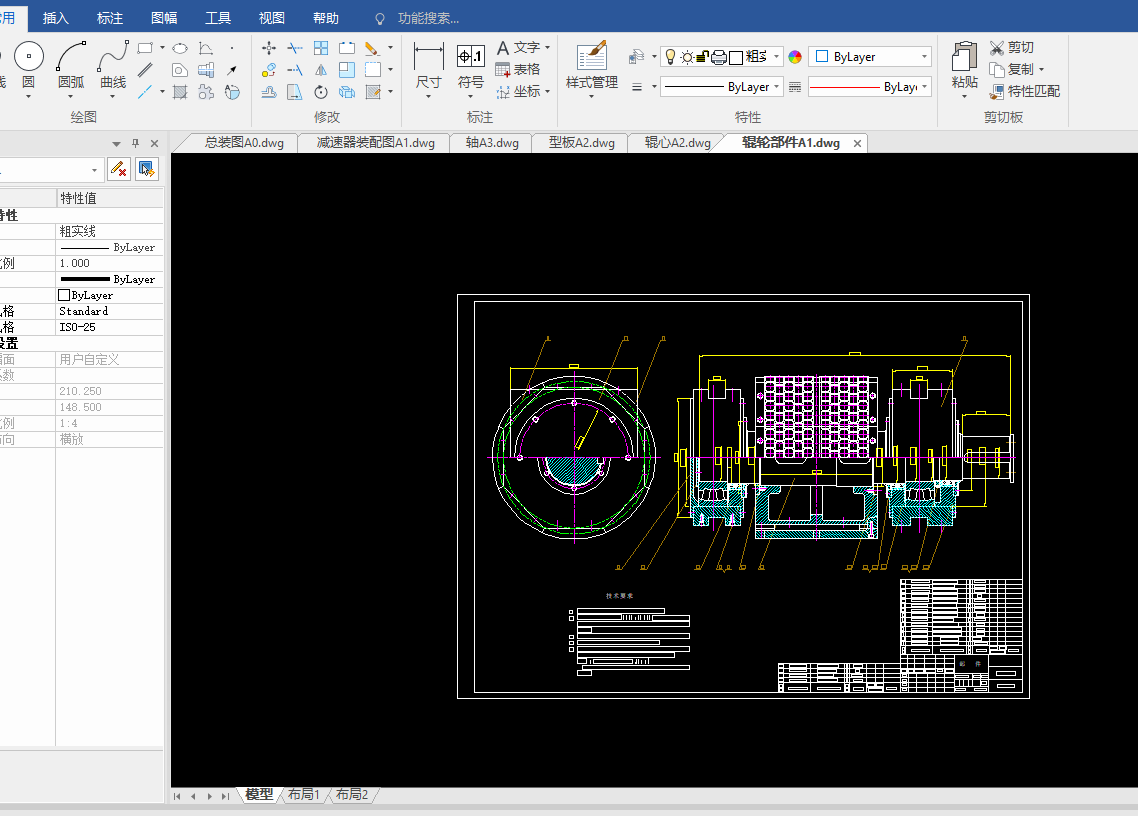Open the View (视图) ribbon tab
1138x816 pixels.
click(x=271, y=18)
